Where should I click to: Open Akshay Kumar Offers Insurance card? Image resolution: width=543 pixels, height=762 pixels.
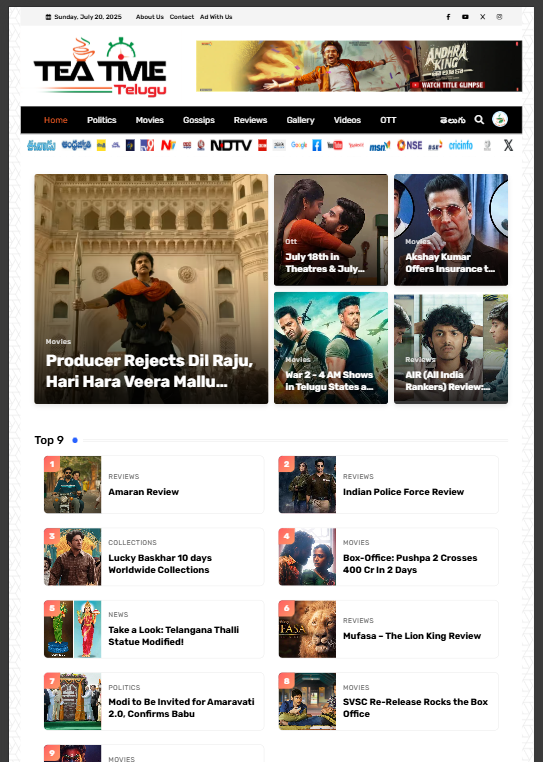451,230
